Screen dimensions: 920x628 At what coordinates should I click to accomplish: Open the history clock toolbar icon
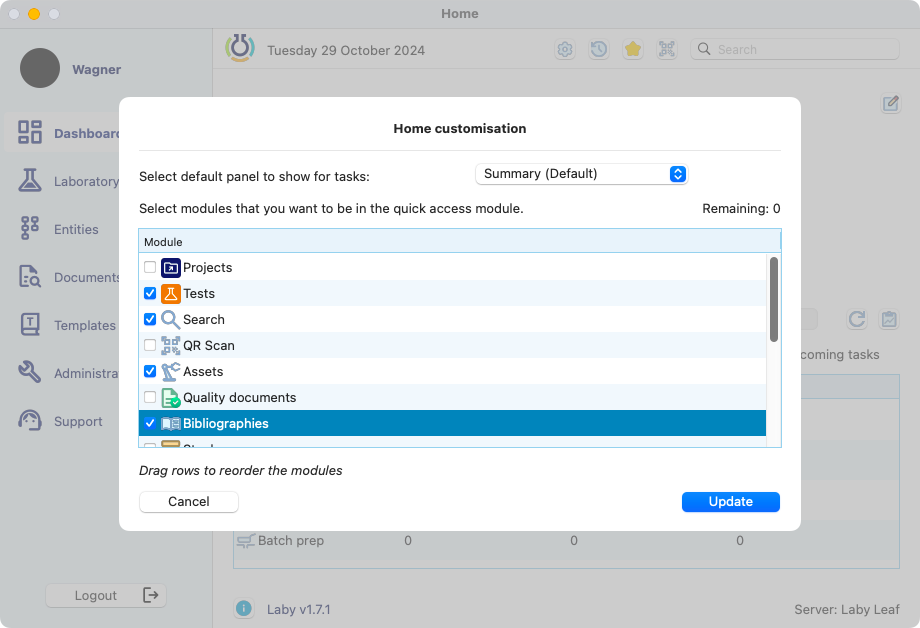point(598,49)
